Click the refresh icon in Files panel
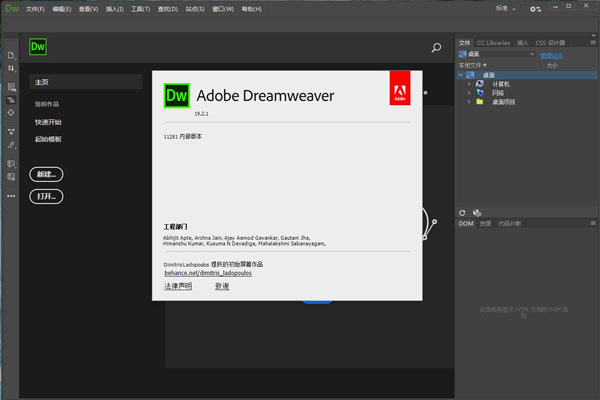 click(462, 213)
